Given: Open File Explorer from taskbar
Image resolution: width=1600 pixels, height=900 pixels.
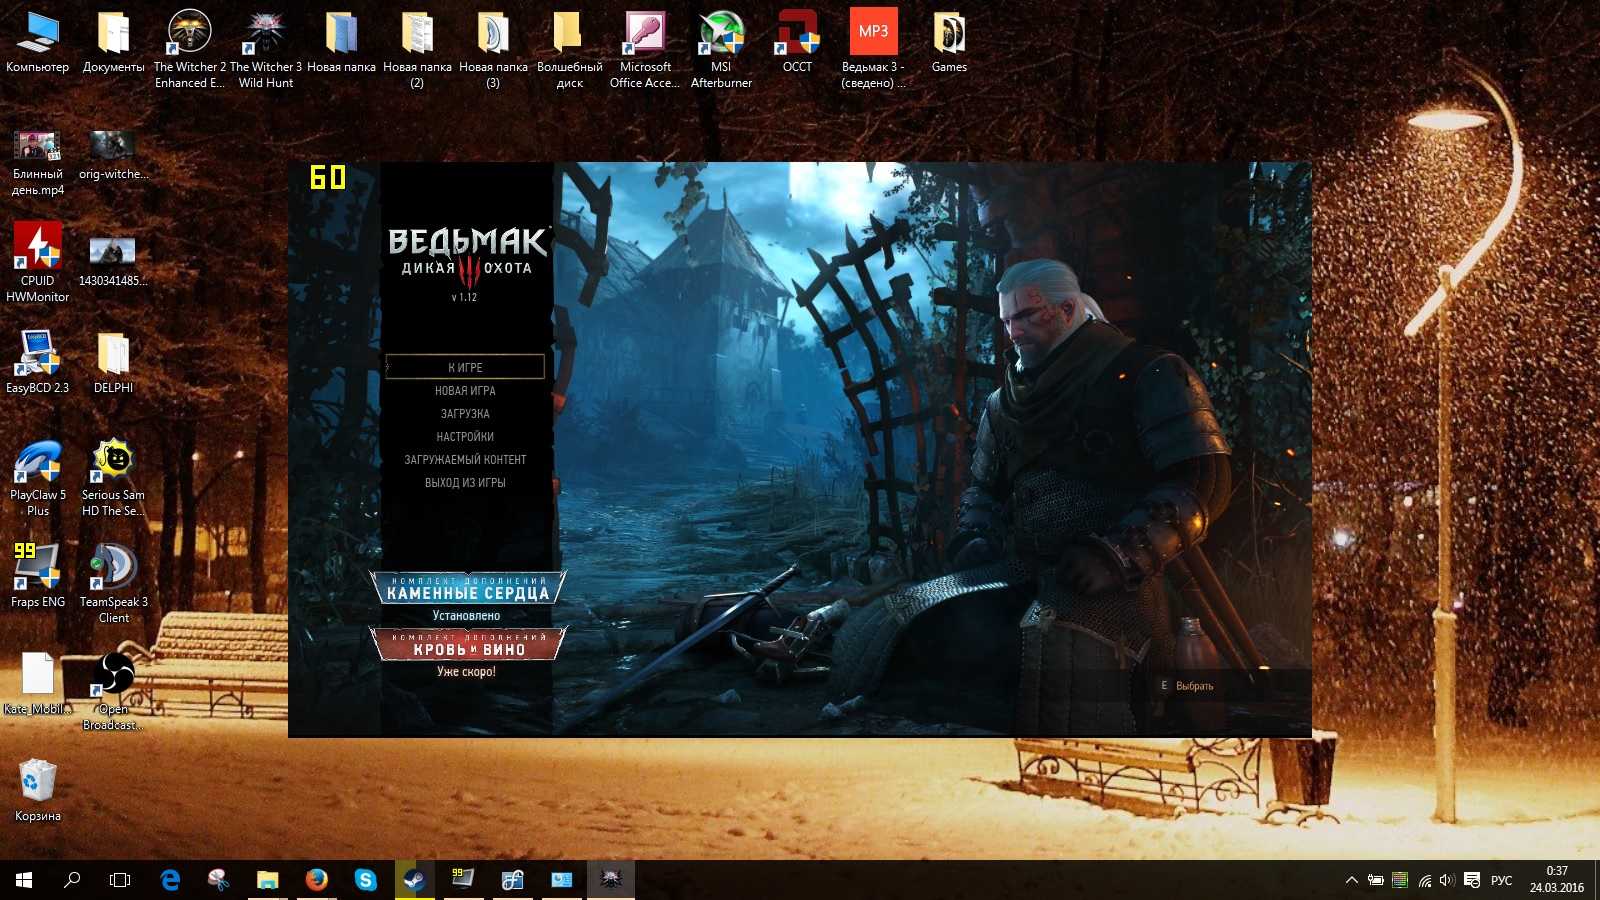Looking at the screenshot, I should (267, 880).
